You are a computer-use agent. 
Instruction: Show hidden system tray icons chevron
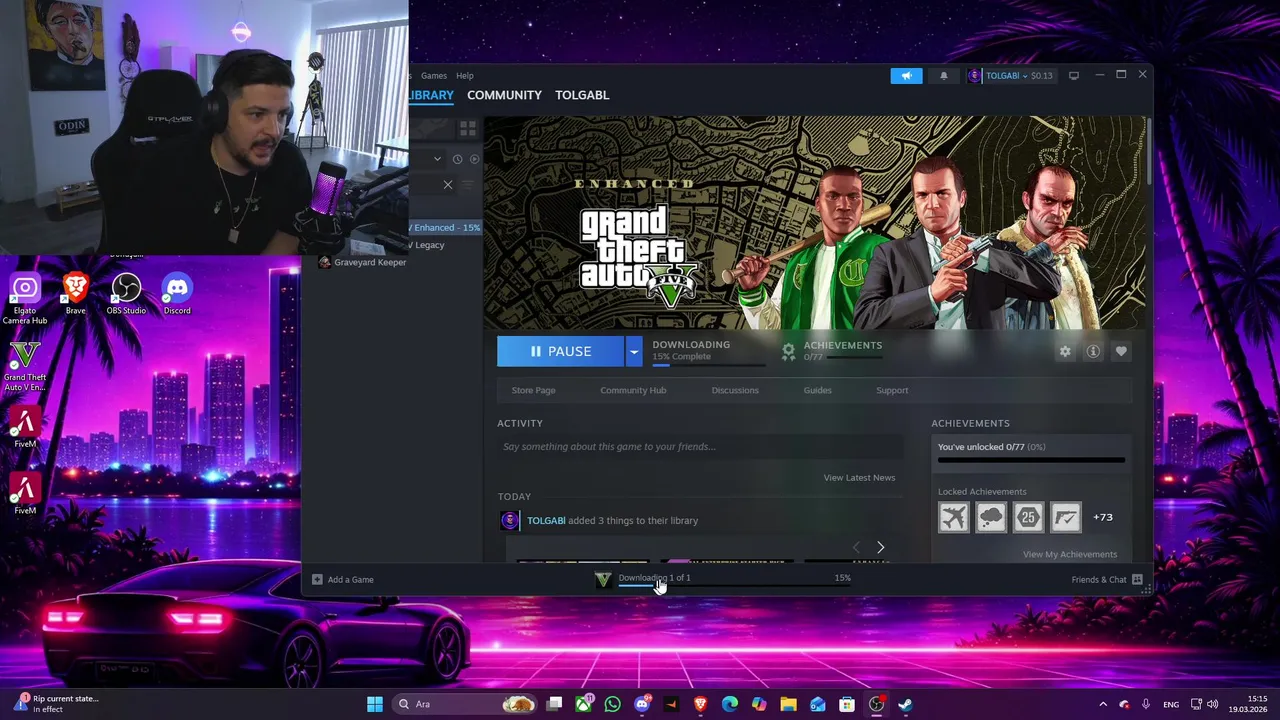click(1103, 704)
